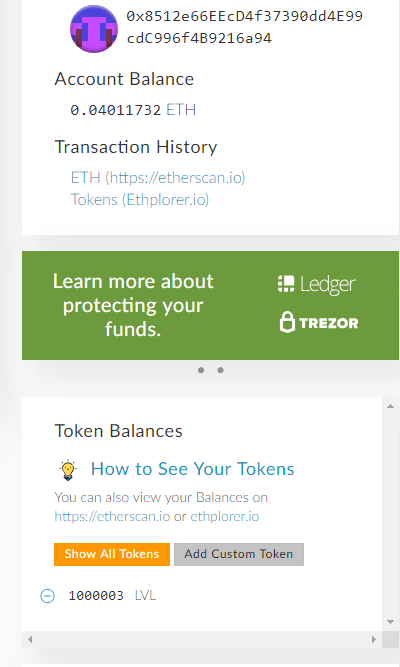Open Tokens history on Ethplorer.io
Screen dimensions: 400x667
point(140,200)
